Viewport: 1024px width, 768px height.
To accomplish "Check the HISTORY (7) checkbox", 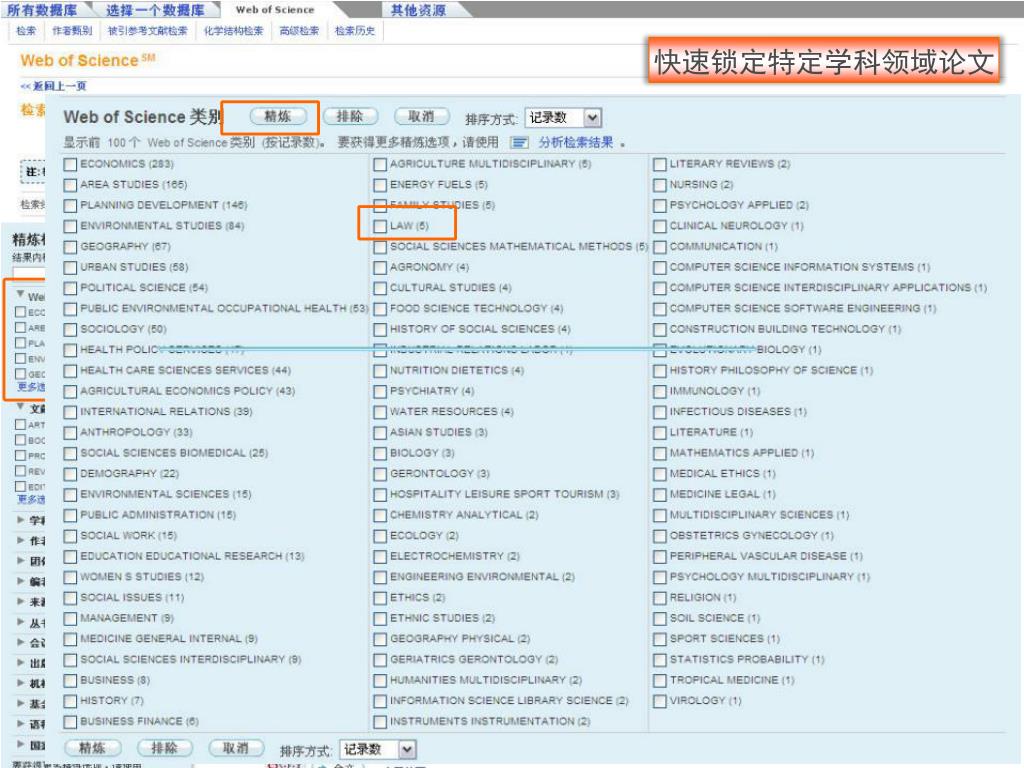I will [71, 701].
